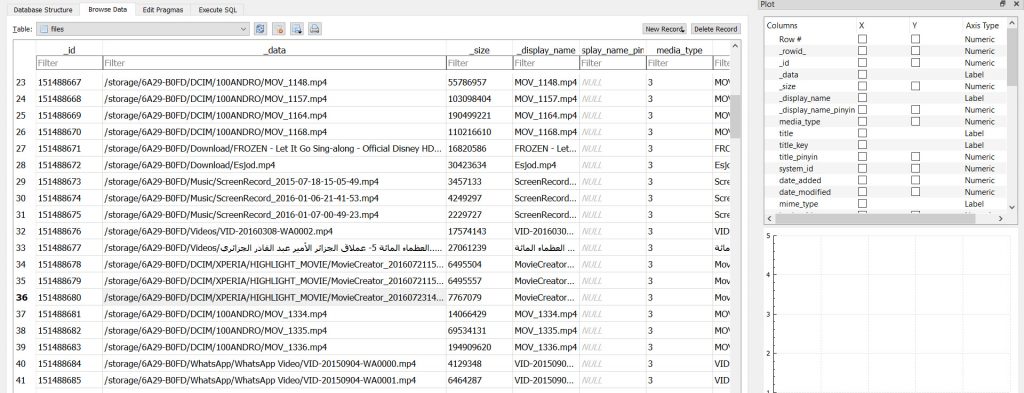This screenshot has height=393, width=1024.
Task: Click the _size column filter field
Action: click(479, 63)
